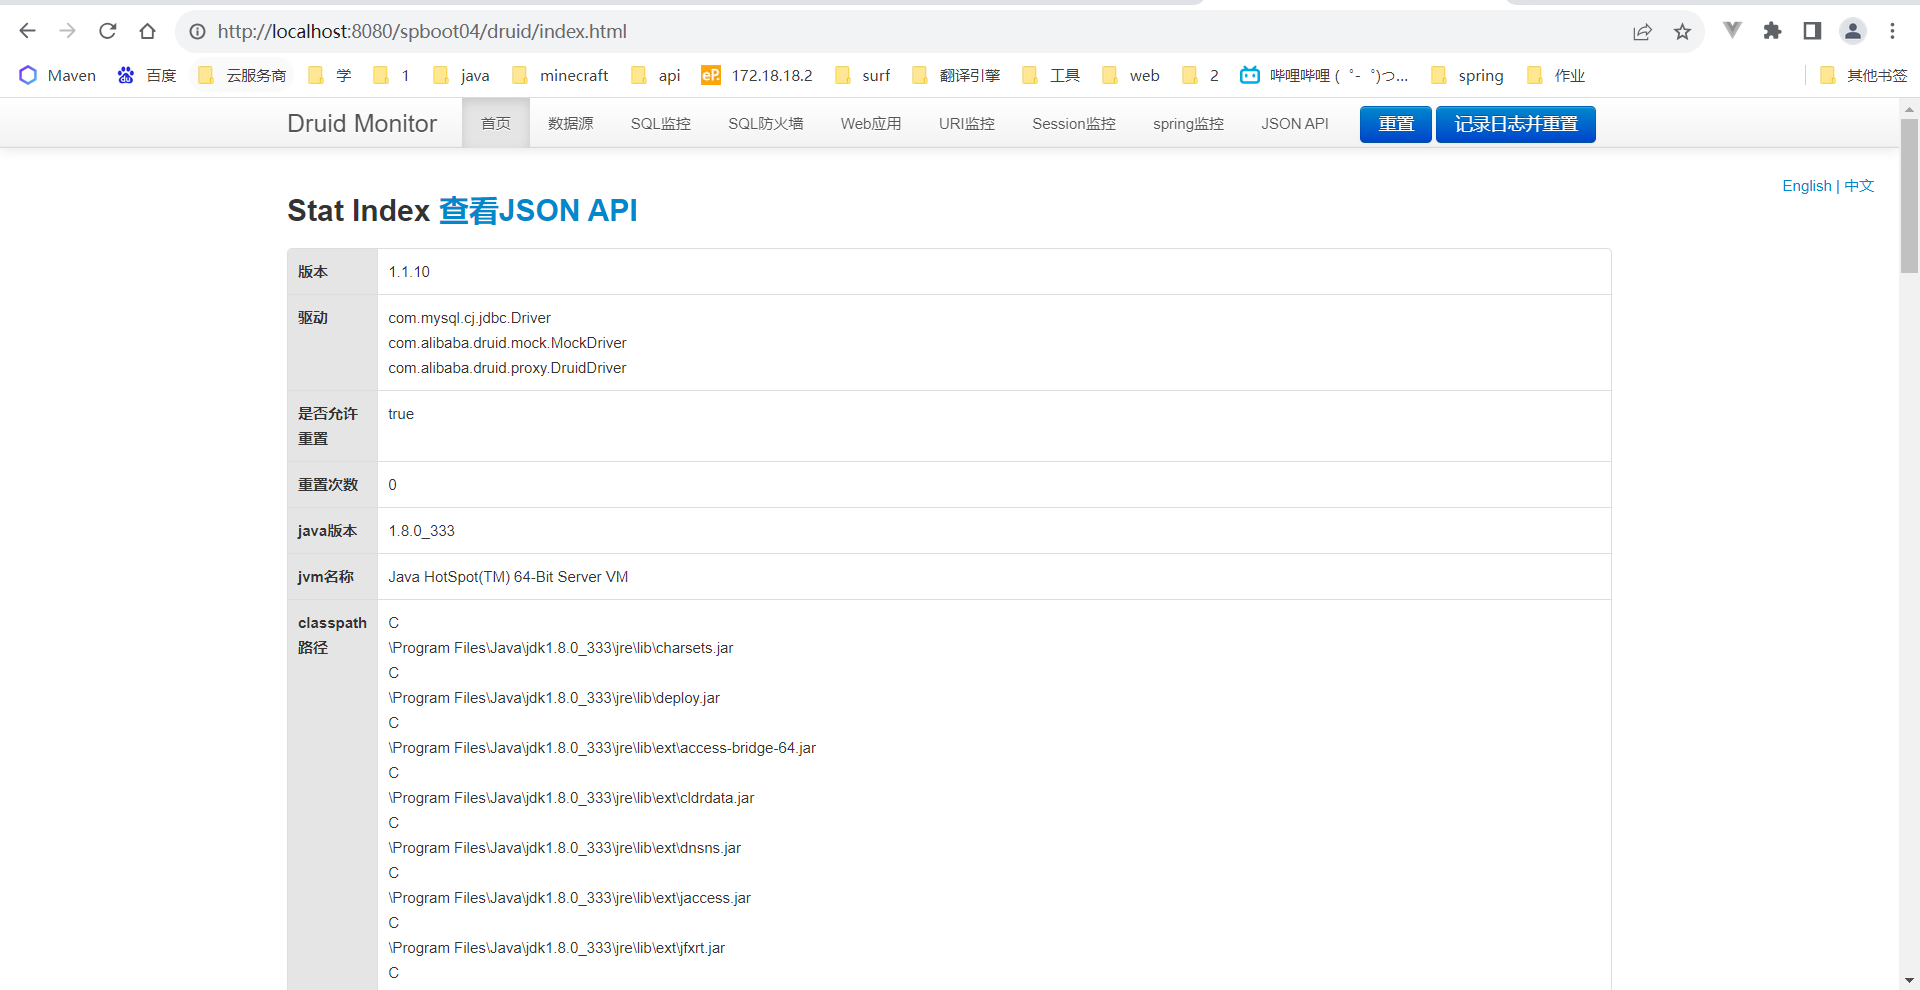Open the minecraft bookmark folder
The width and height of the screenshot is (1920, 990).
[560, 75]
